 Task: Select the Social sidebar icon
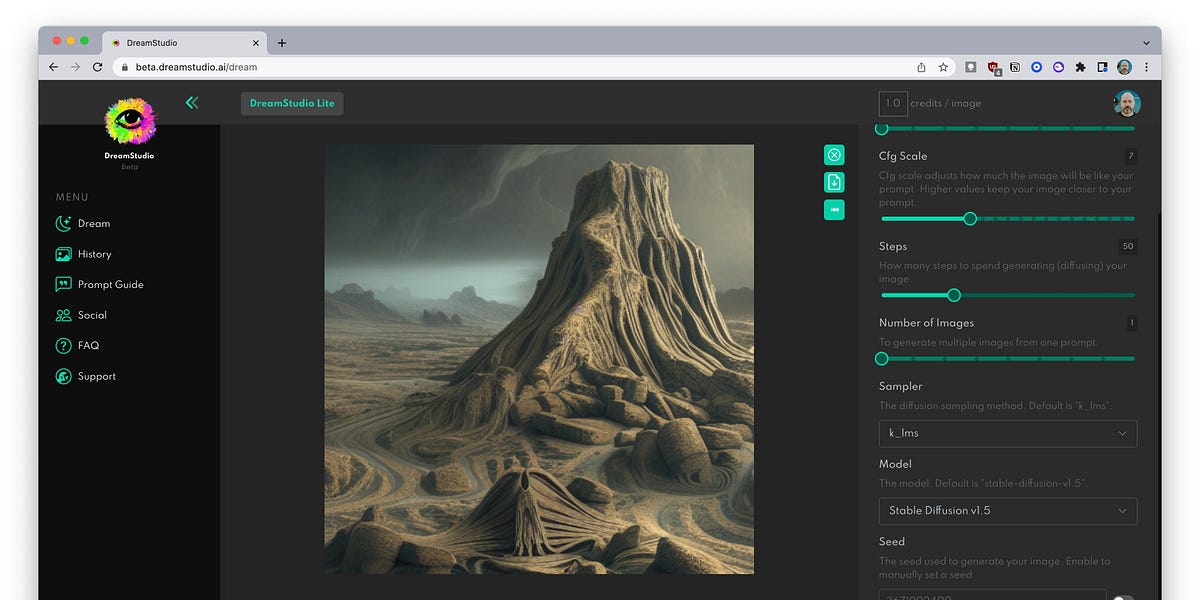click(x=62, y=315)
